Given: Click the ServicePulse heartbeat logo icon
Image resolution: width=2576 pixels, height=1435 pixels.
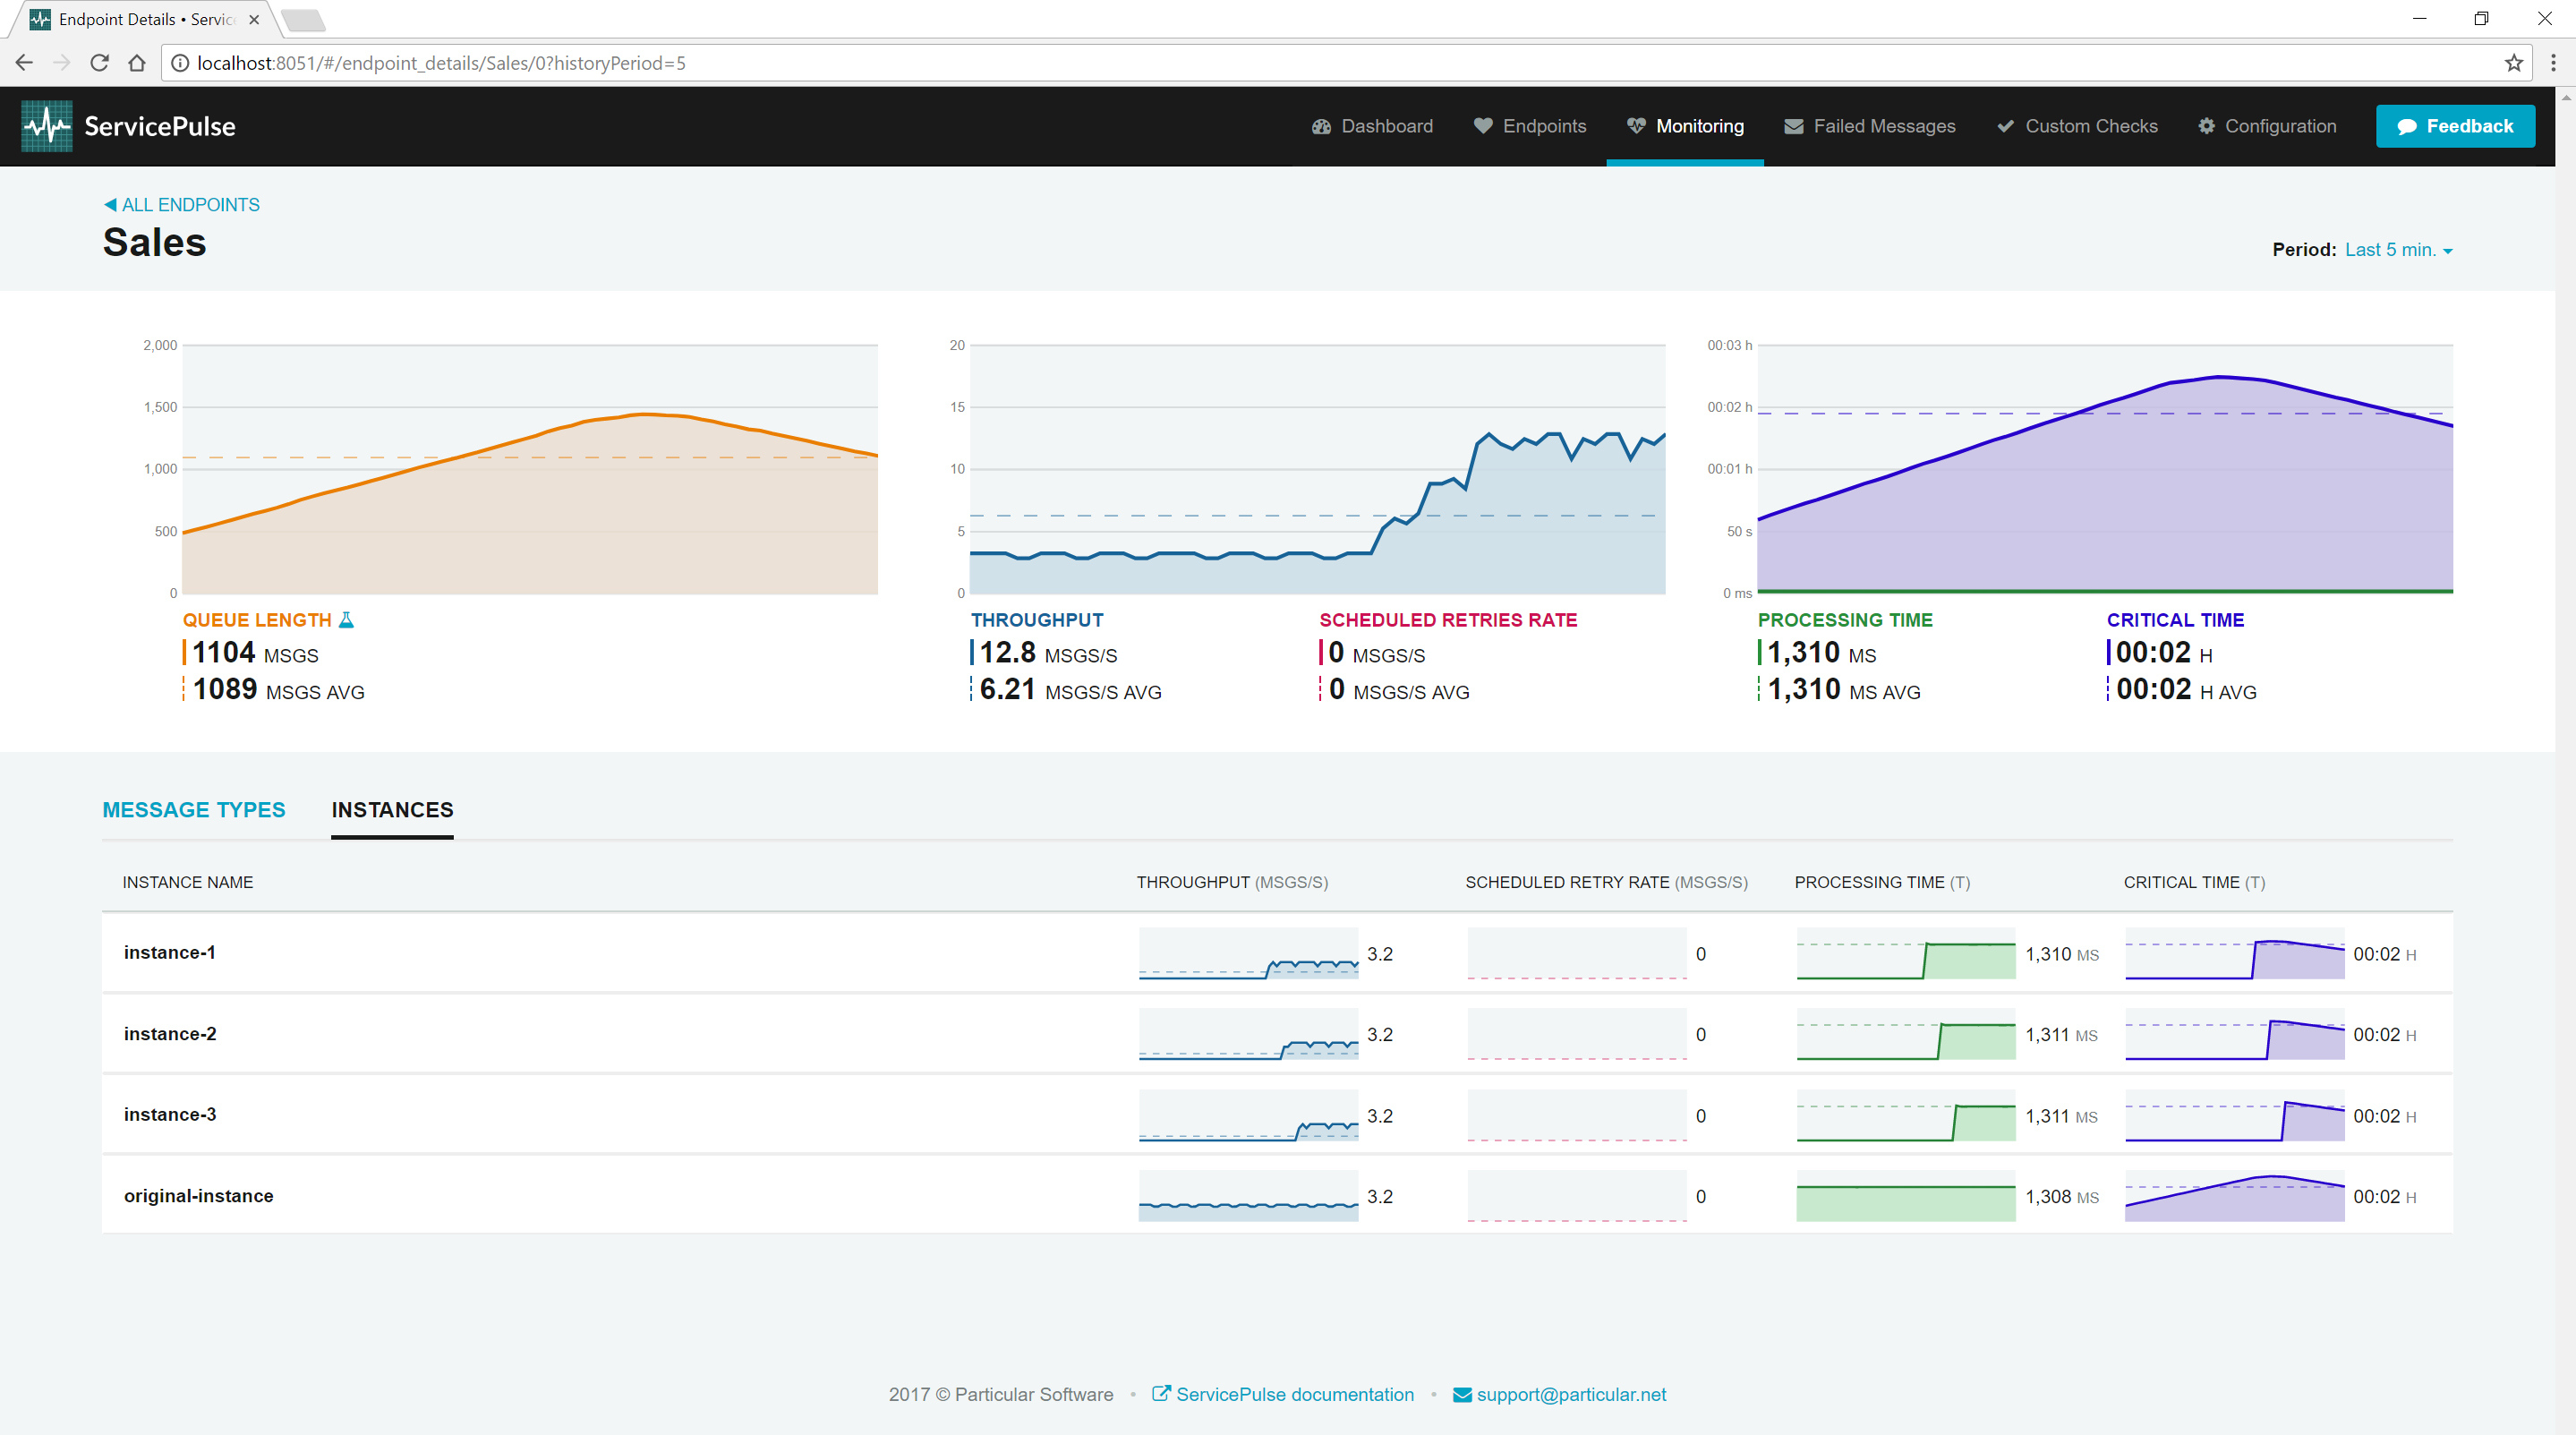Looking at the screenshot, I should pyautogui.click(x=47, y=125).
